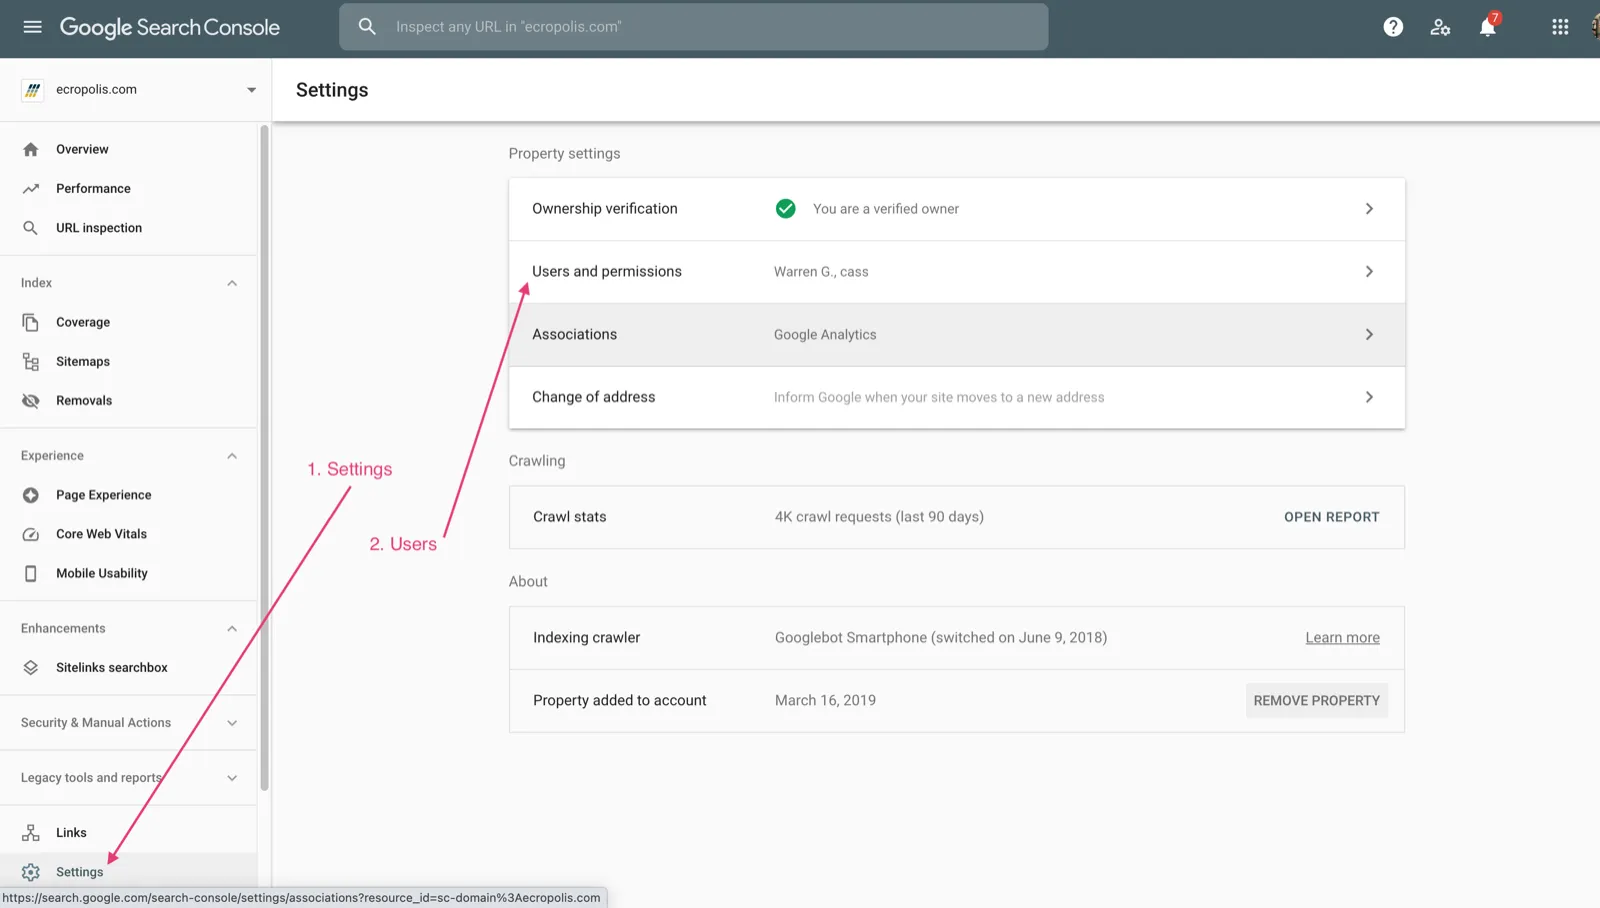This screenshot has height=908, width=1600.
Task: Click the Core Web Vitals gauge icon
Action: (x=31, y=534)
